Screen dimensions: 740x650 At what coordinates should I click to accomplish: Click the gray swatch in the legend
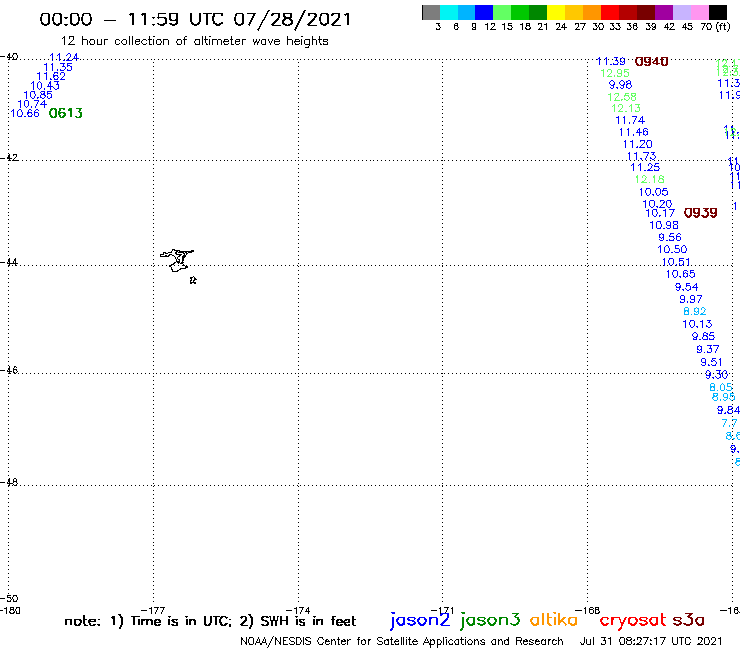[x=431, y=12]
